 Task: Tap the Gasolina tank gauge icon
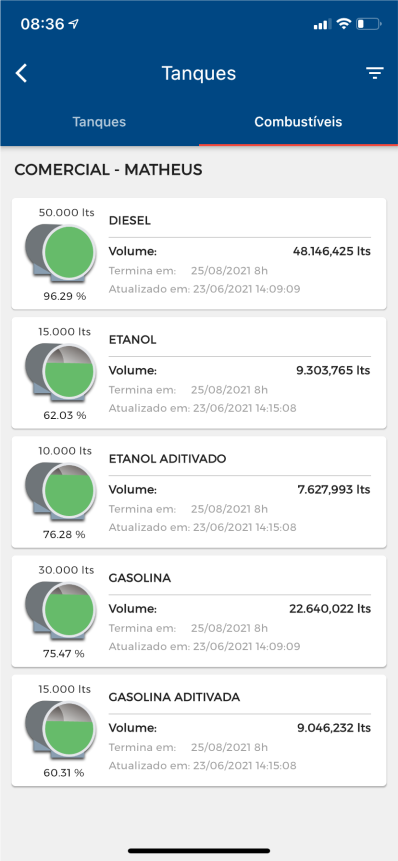pos(60,609)
